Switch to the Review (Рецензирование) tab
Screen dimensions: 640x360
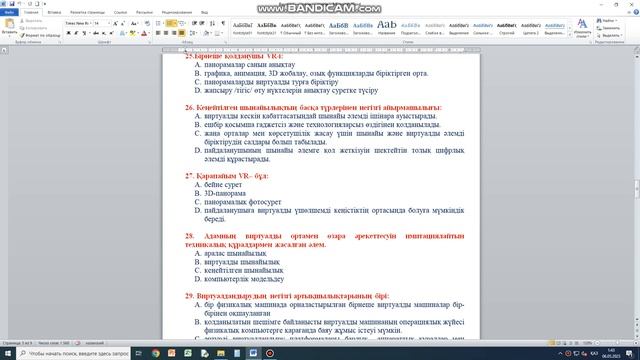tap(177, 12)
